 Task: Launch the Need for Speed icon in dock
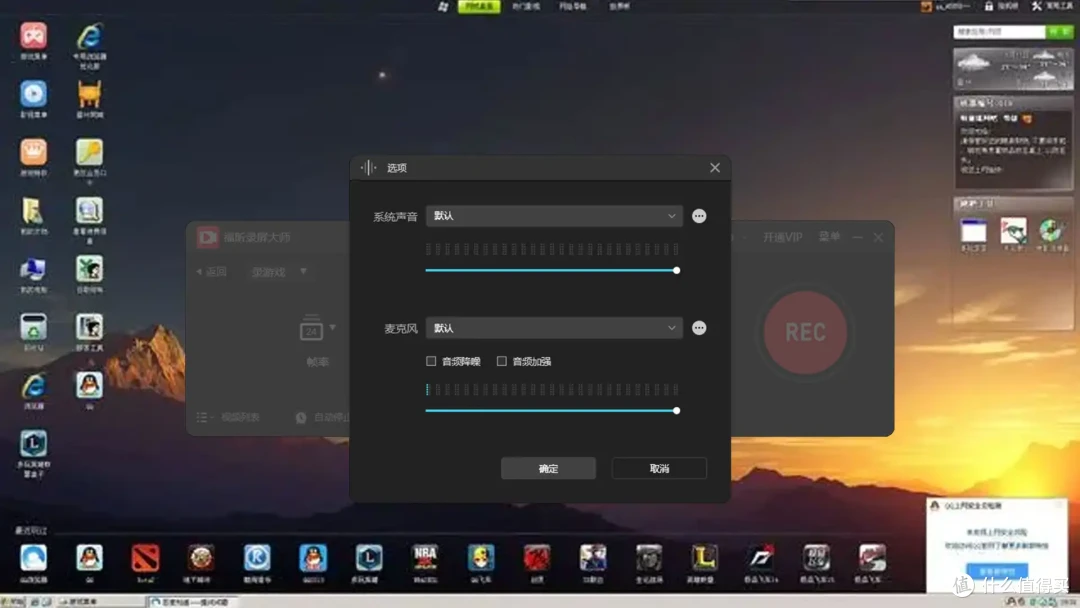coord(760,558)
